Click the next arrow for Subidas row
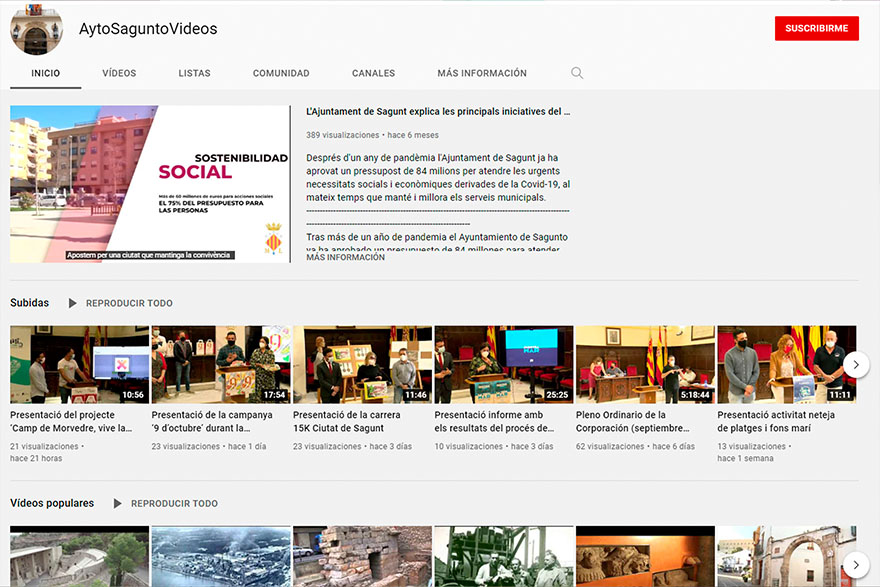The height and width of the screenshot is (587, 880). coord(856,364)
